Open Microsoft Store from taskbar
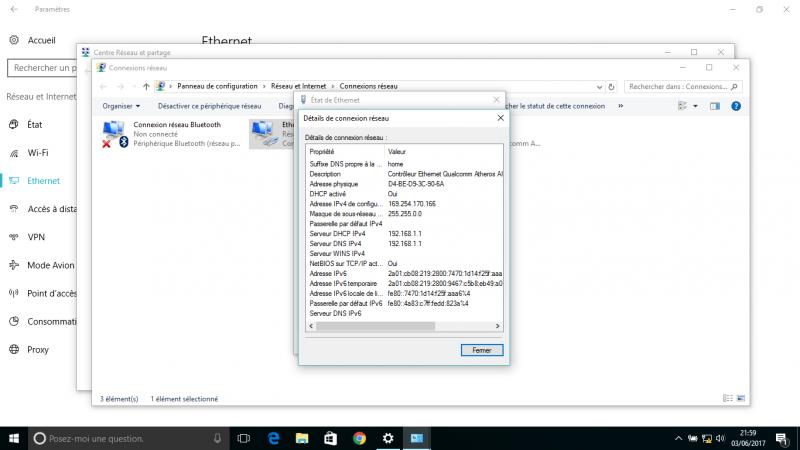 [331, 438]
